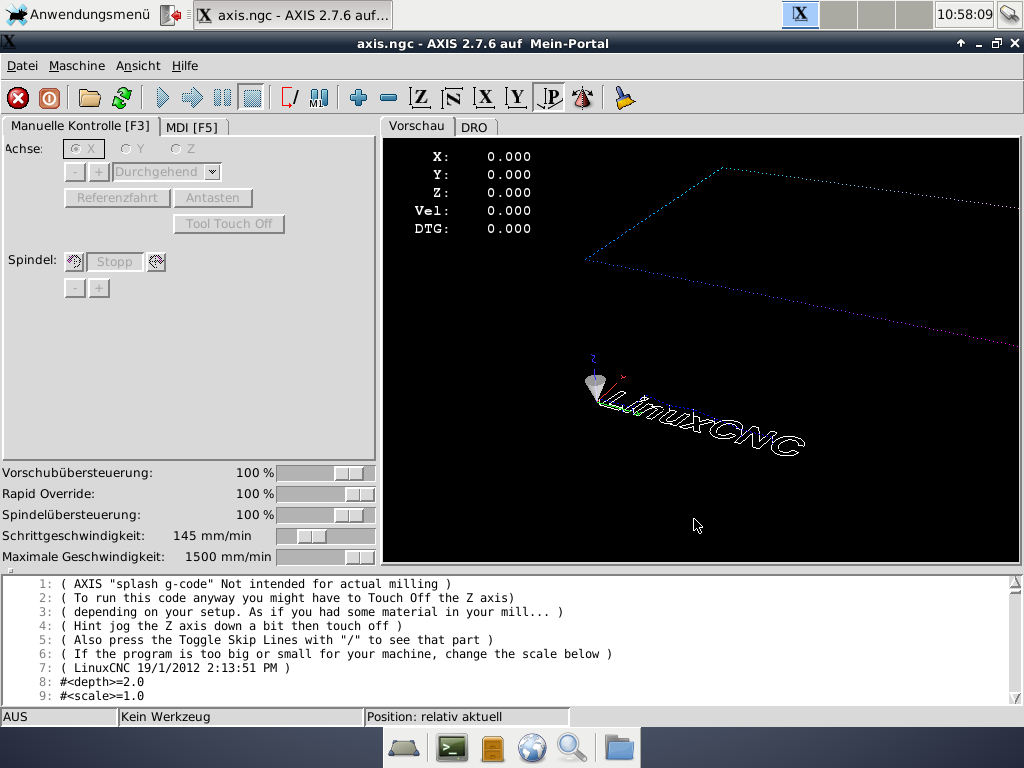Select G-code line 1 splash comment
Screen dimensions: 1024x768
pos(255,584)
